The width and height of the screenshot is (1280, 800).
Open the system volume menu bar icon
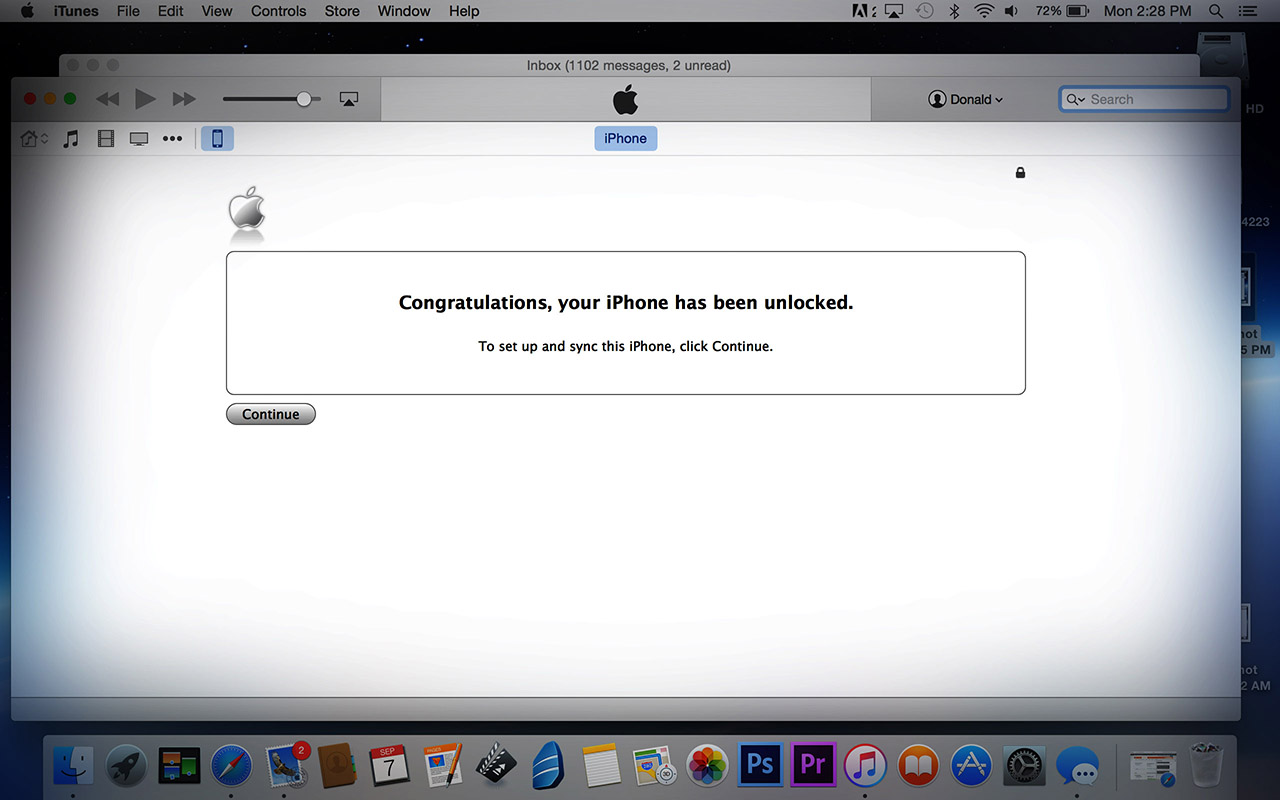click(1012, 11)
